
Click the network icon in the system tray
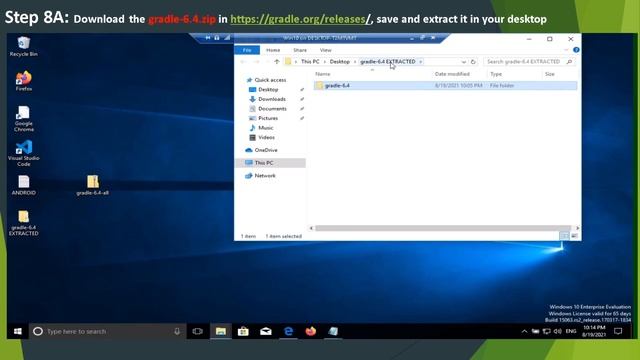point(547,331)
